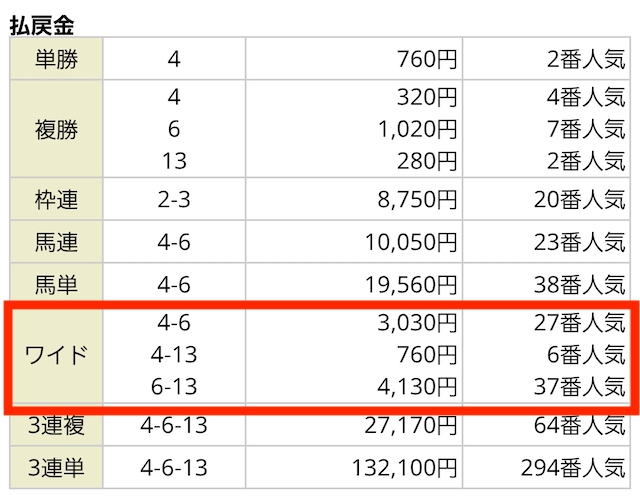Screen dimensions: 640x497
Task: Select the 1,020円 place payout
Action: [x=418, y=130]
